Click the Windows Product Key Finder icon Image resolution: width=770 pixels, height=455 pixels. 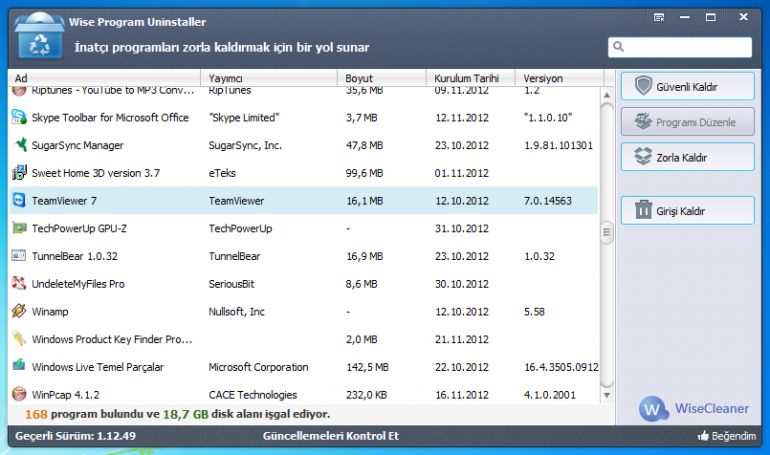pos(19,339)
